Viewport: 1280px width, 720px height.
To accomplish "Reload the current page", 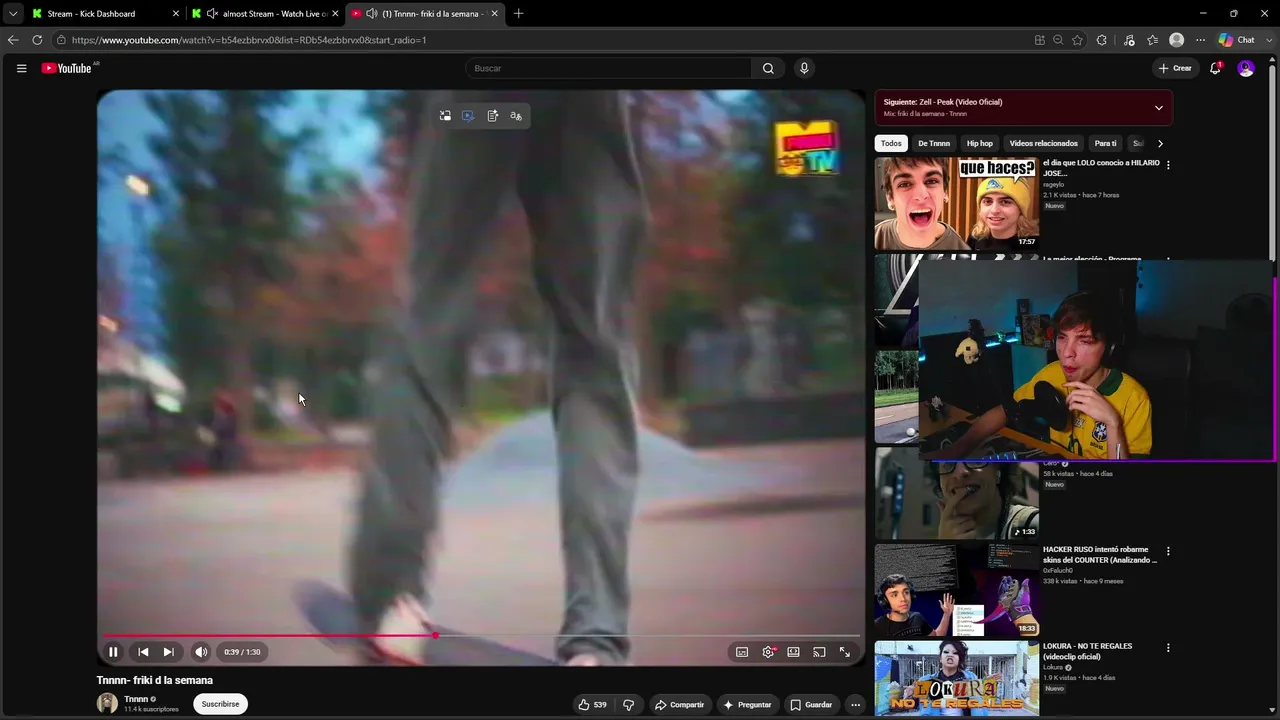I will [x=37, y=40].
